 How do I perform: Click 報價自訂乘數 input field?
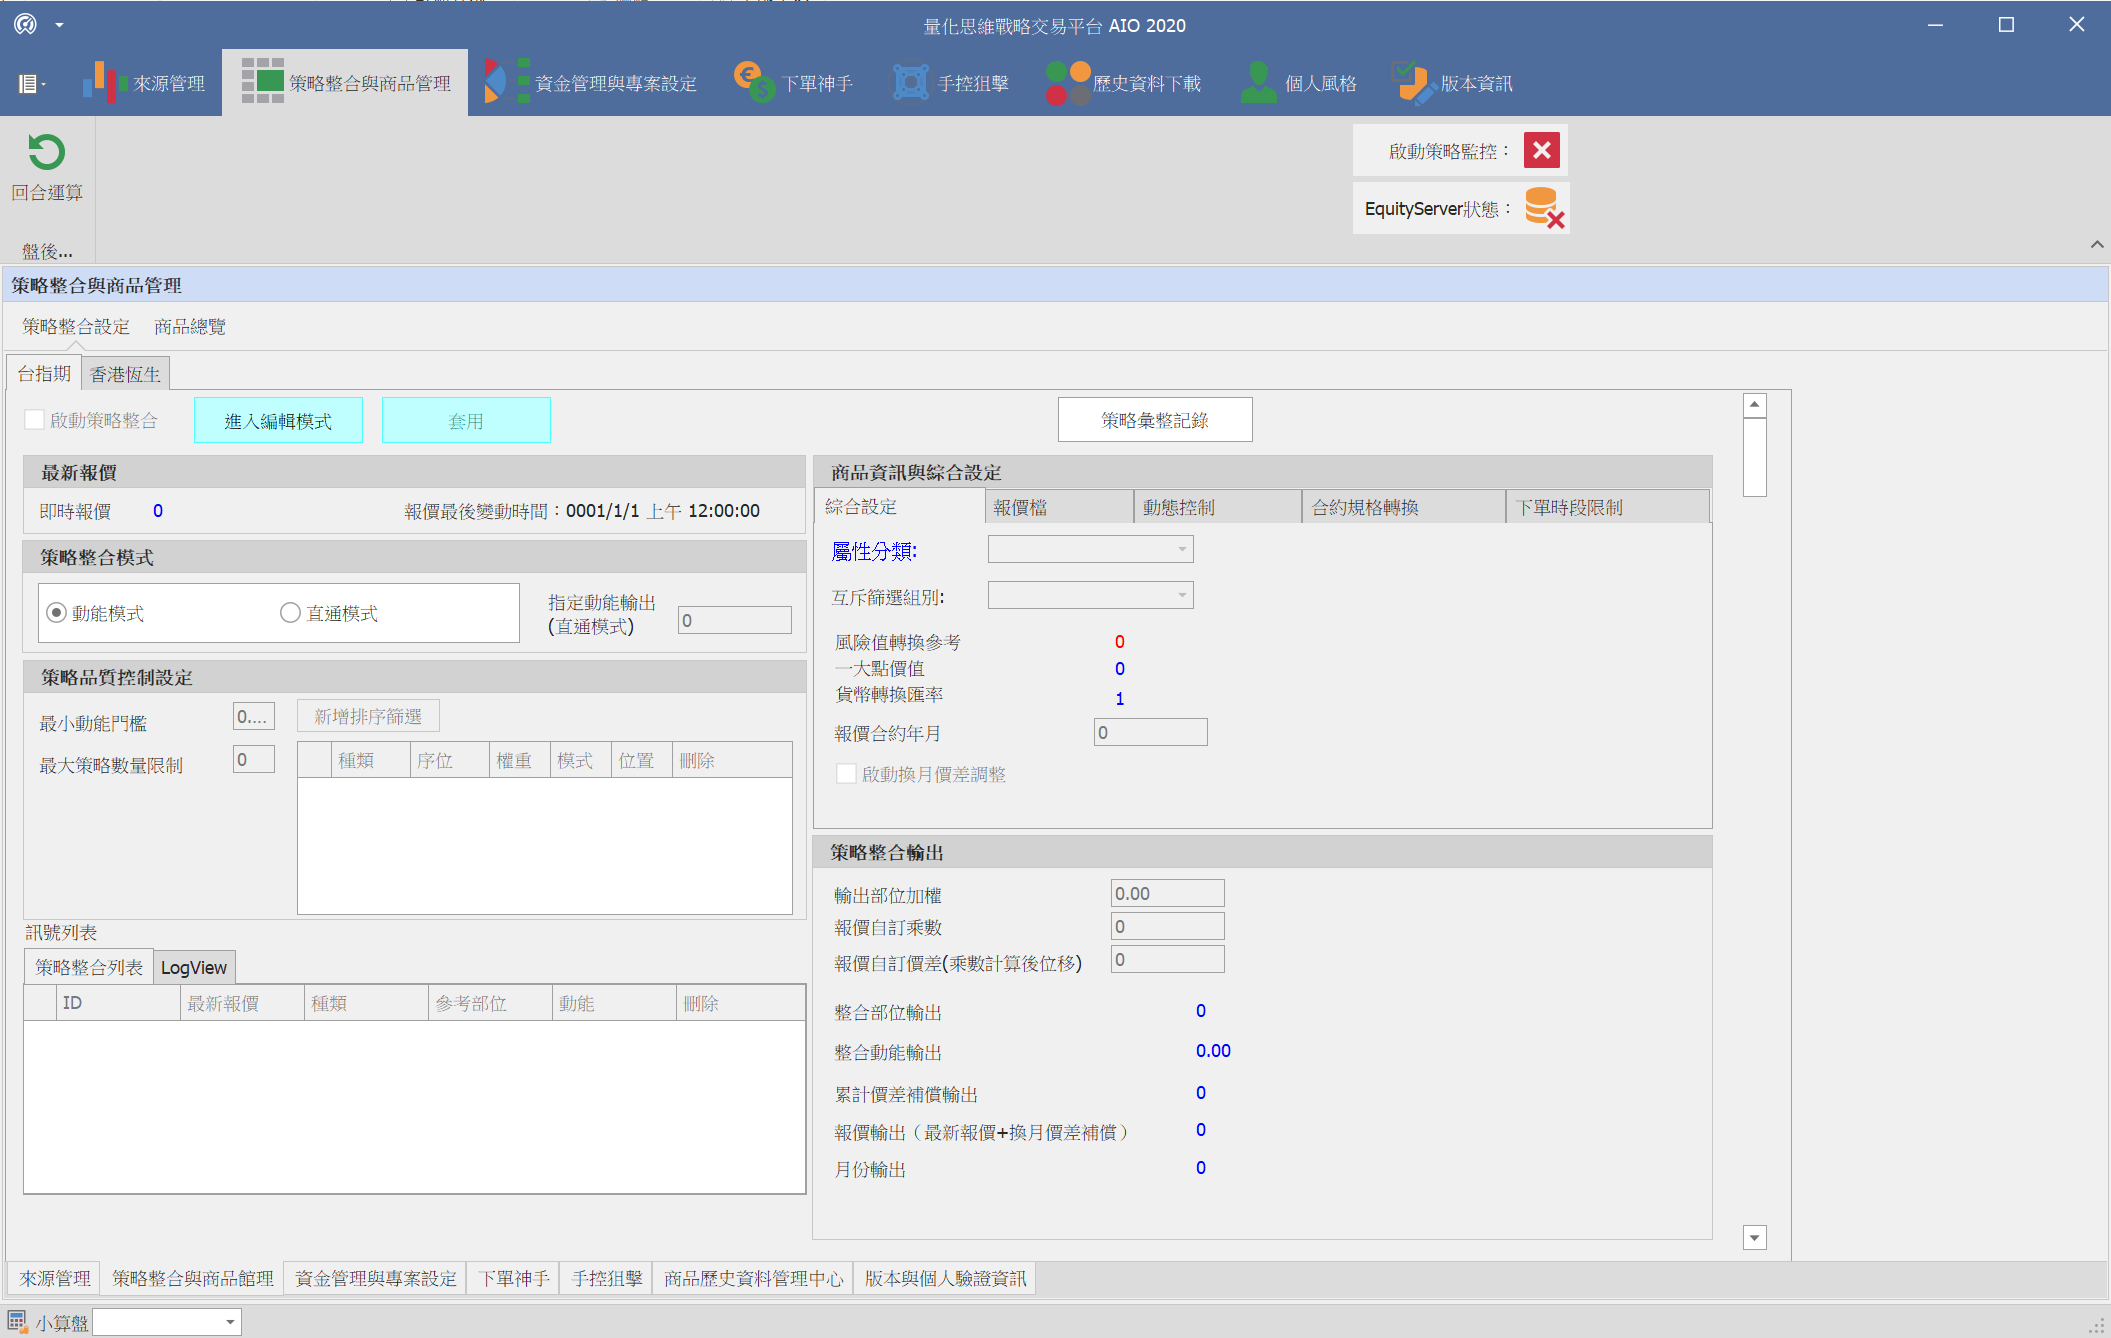pos(1168,926)
